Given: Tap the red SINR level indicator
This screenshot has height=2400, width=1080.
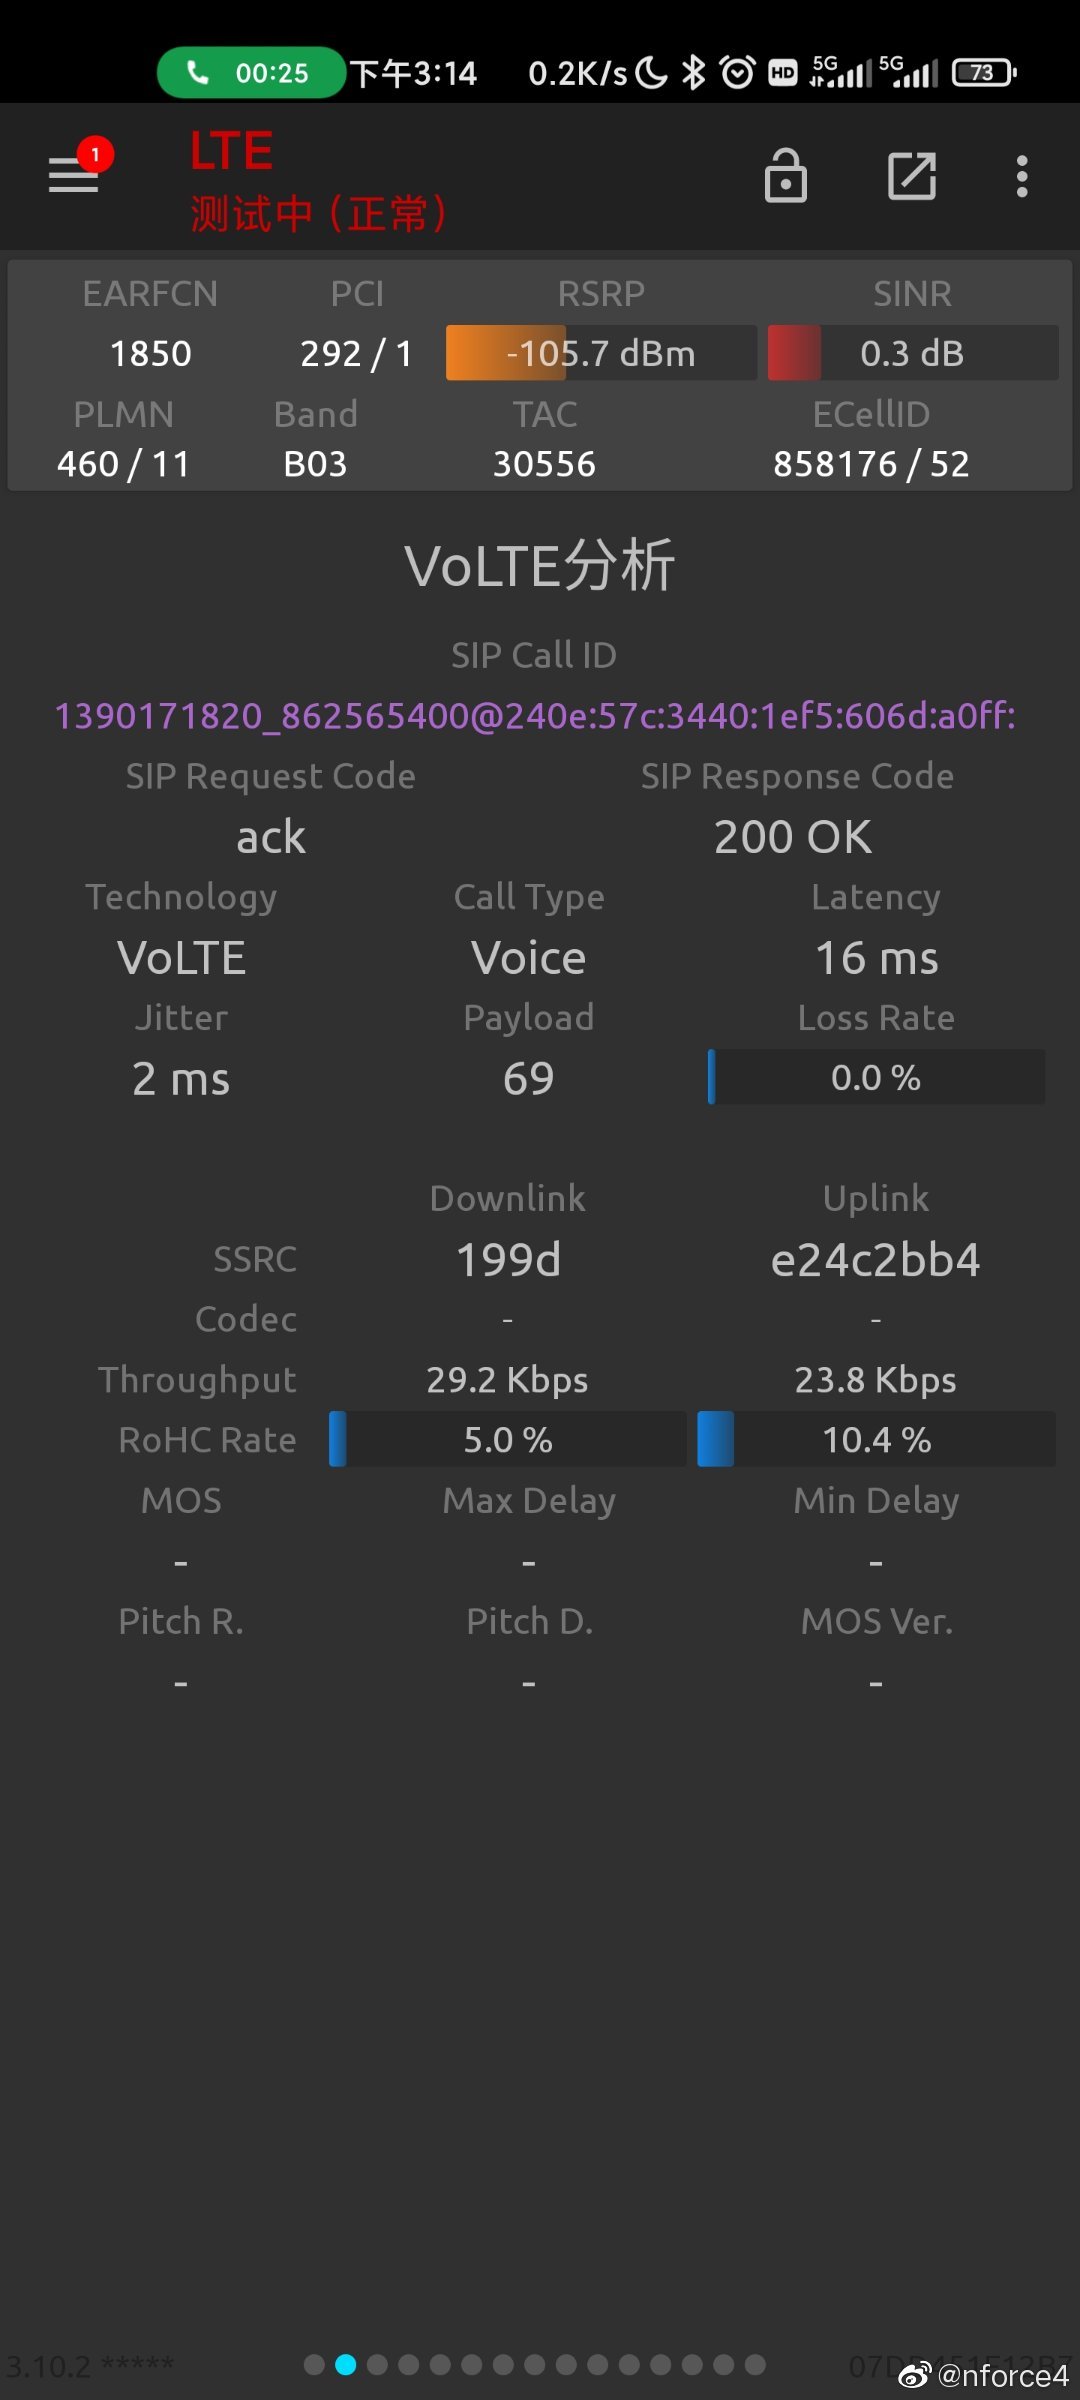Looking at the screenshot, I should click(793, 352).
